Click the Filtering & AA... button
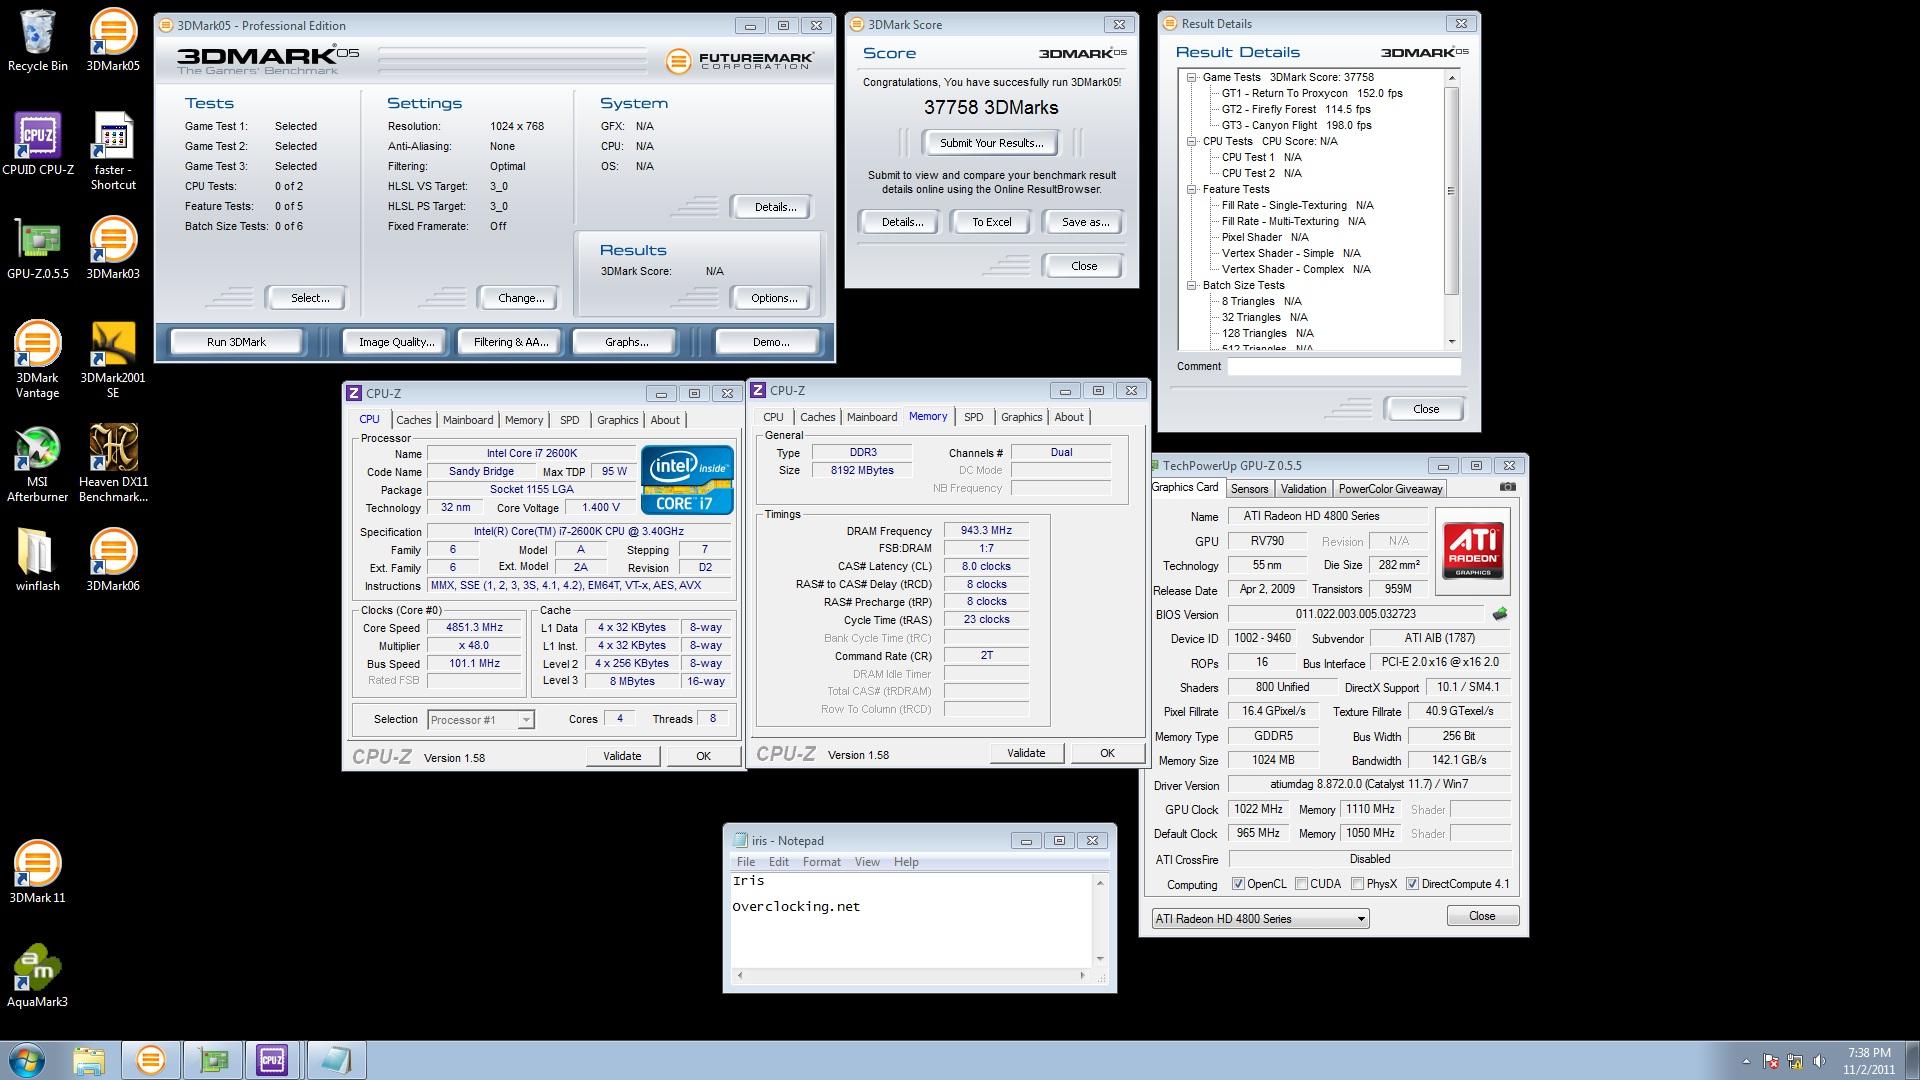This screenshot has height=1080, width=1920. (510, 342)
